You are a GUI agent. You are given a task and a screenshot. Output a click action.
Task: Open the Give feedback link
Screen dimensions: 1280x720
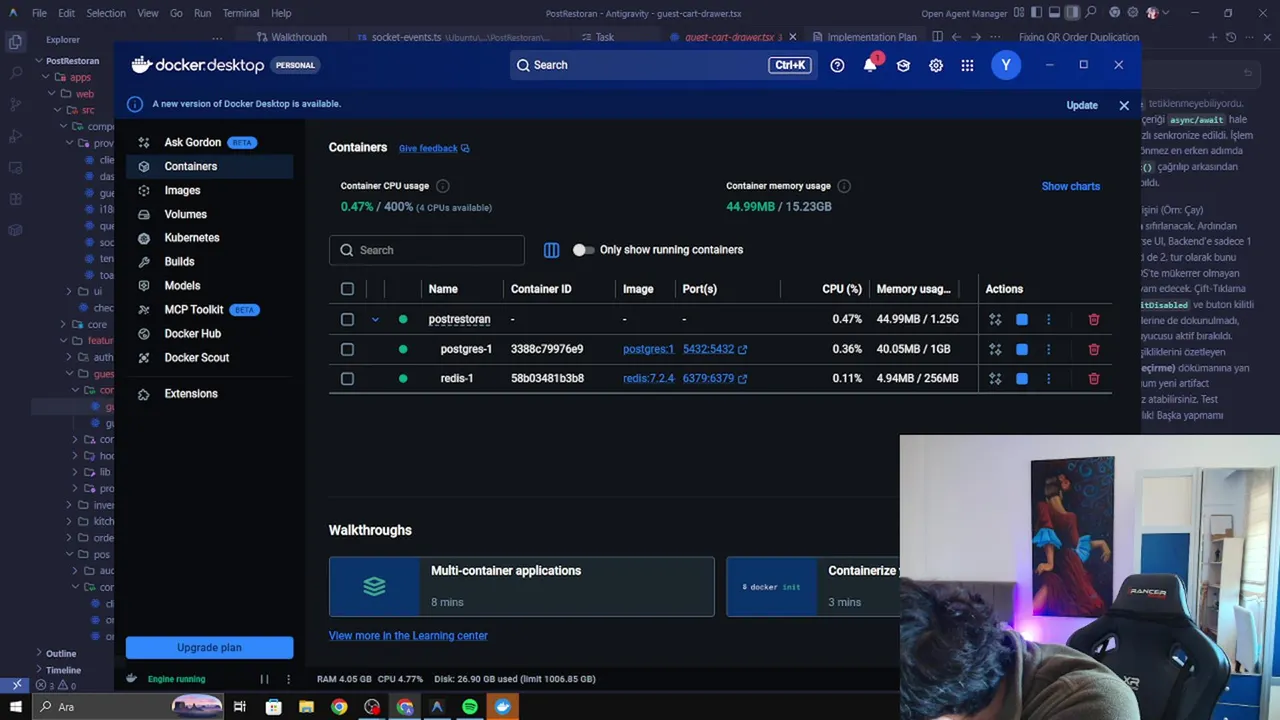coord(434,148)
